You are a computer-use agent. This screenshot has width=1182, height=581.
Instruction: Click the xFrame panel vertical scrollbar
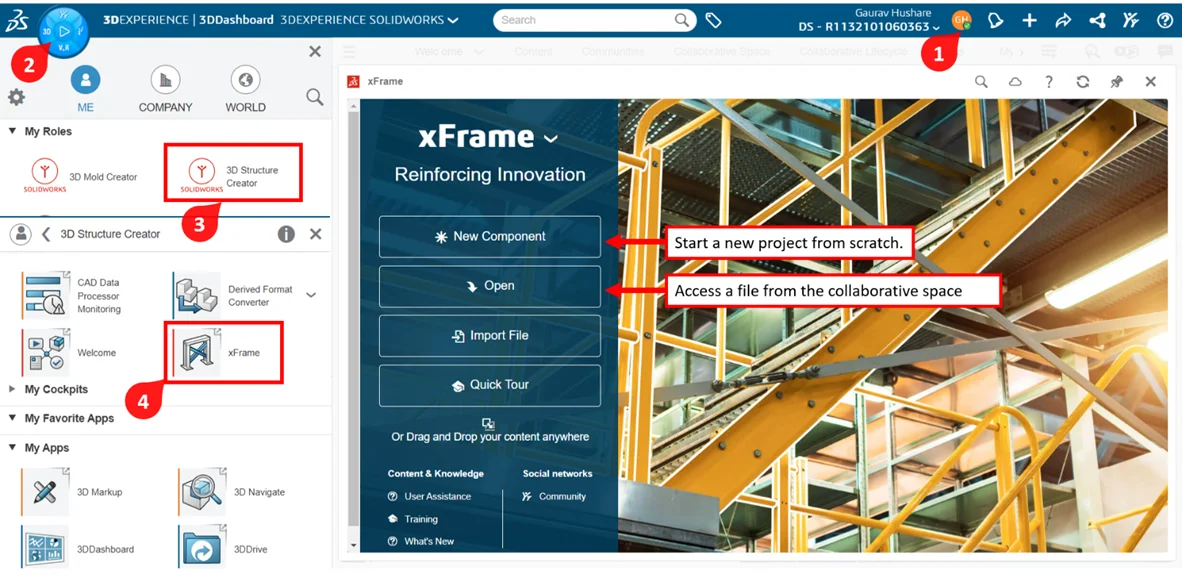[x=353, y=324]
